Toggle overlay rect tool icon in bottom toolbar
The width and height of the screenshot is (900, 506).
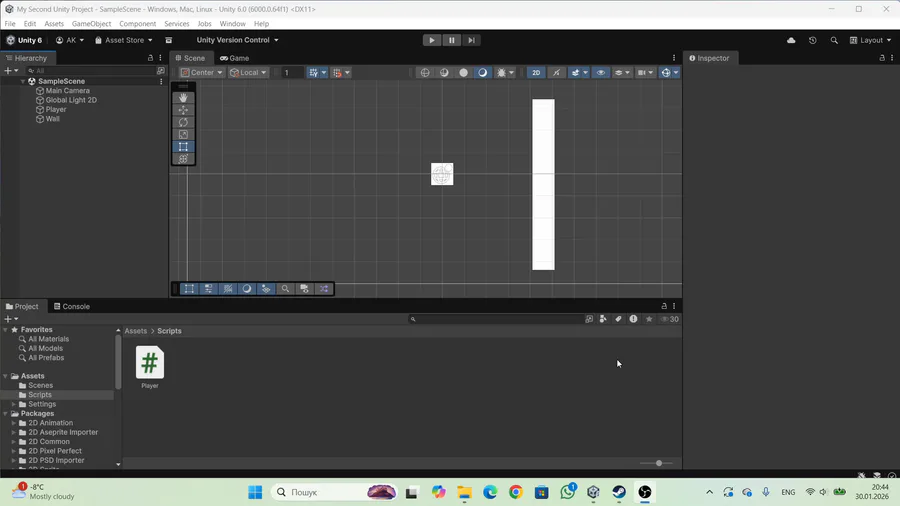[189, 289]
